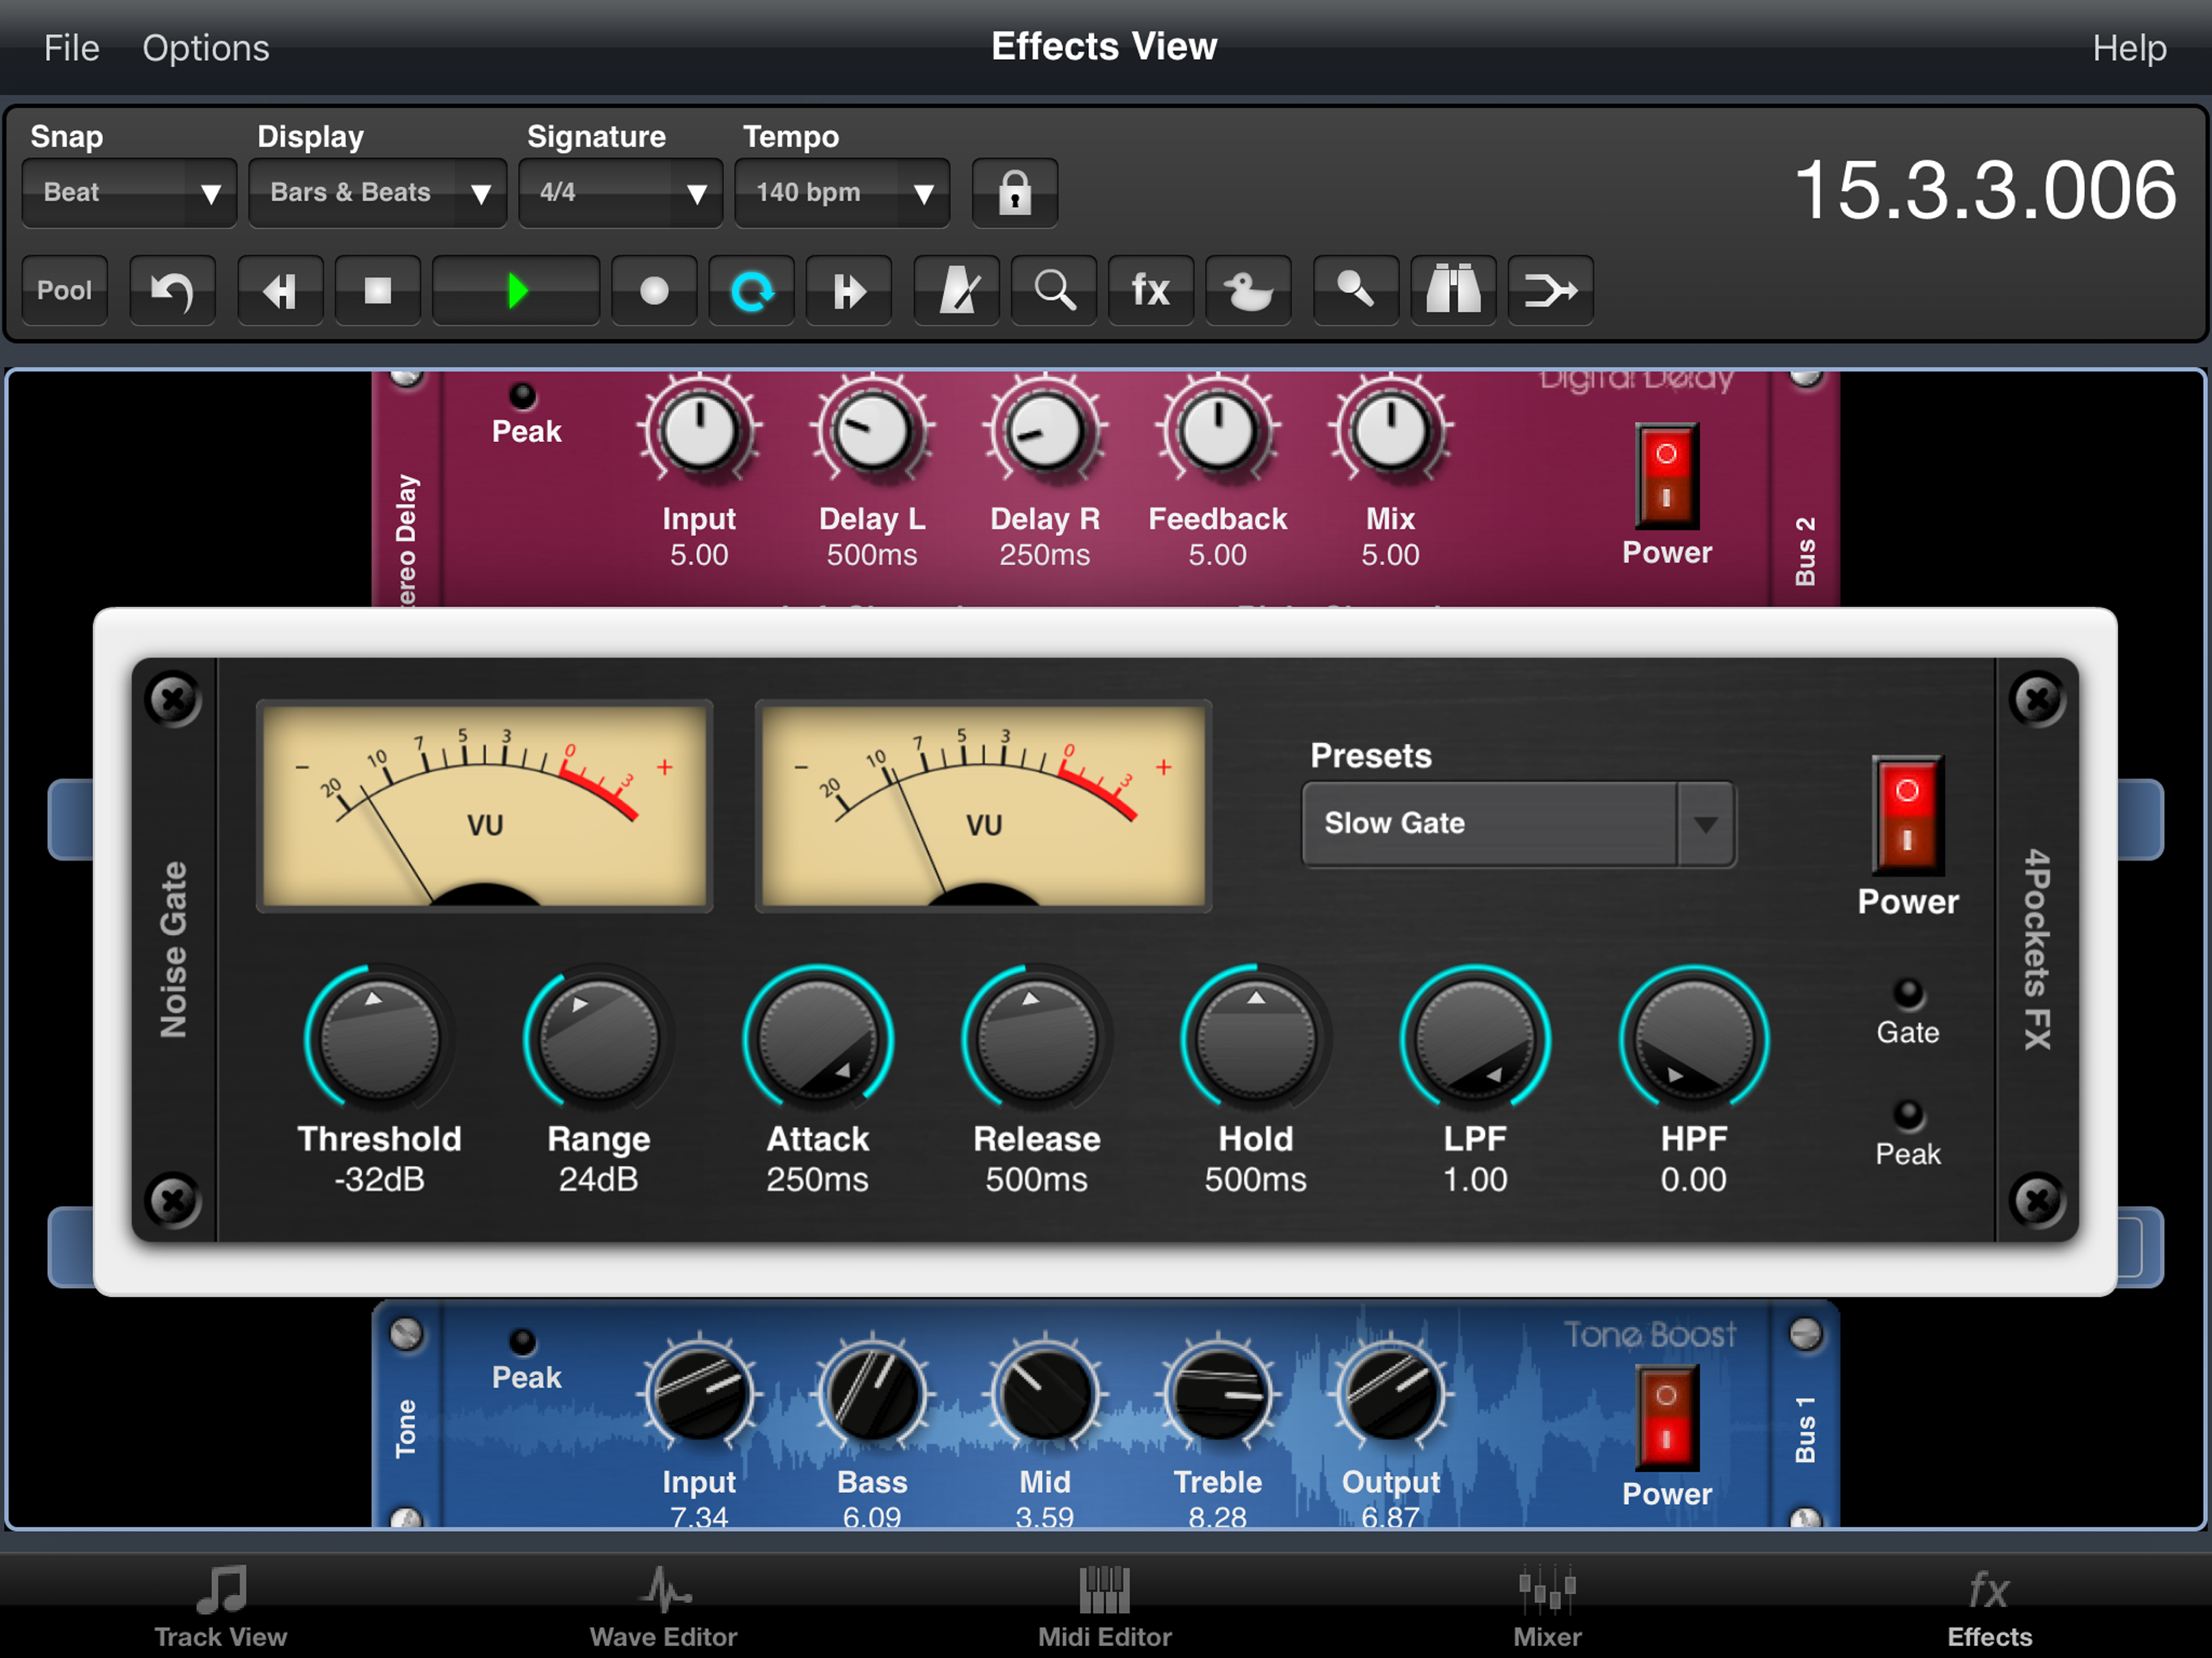The height and width of the screenshot is (1658, 2212).
Task: Open the Help menu link
Action: (x=2129, y=48)
